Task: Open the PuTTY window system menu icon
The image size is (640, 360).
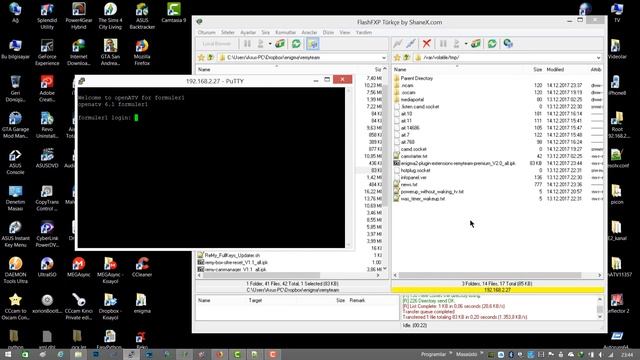Action: click(x=81, y=81)
